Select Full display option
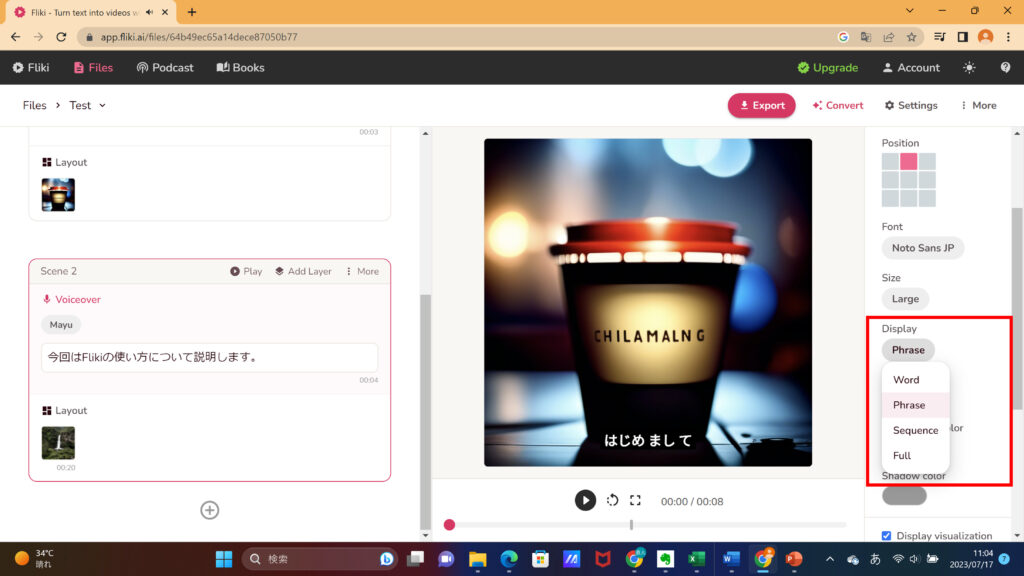 click(x=916, y=455)
